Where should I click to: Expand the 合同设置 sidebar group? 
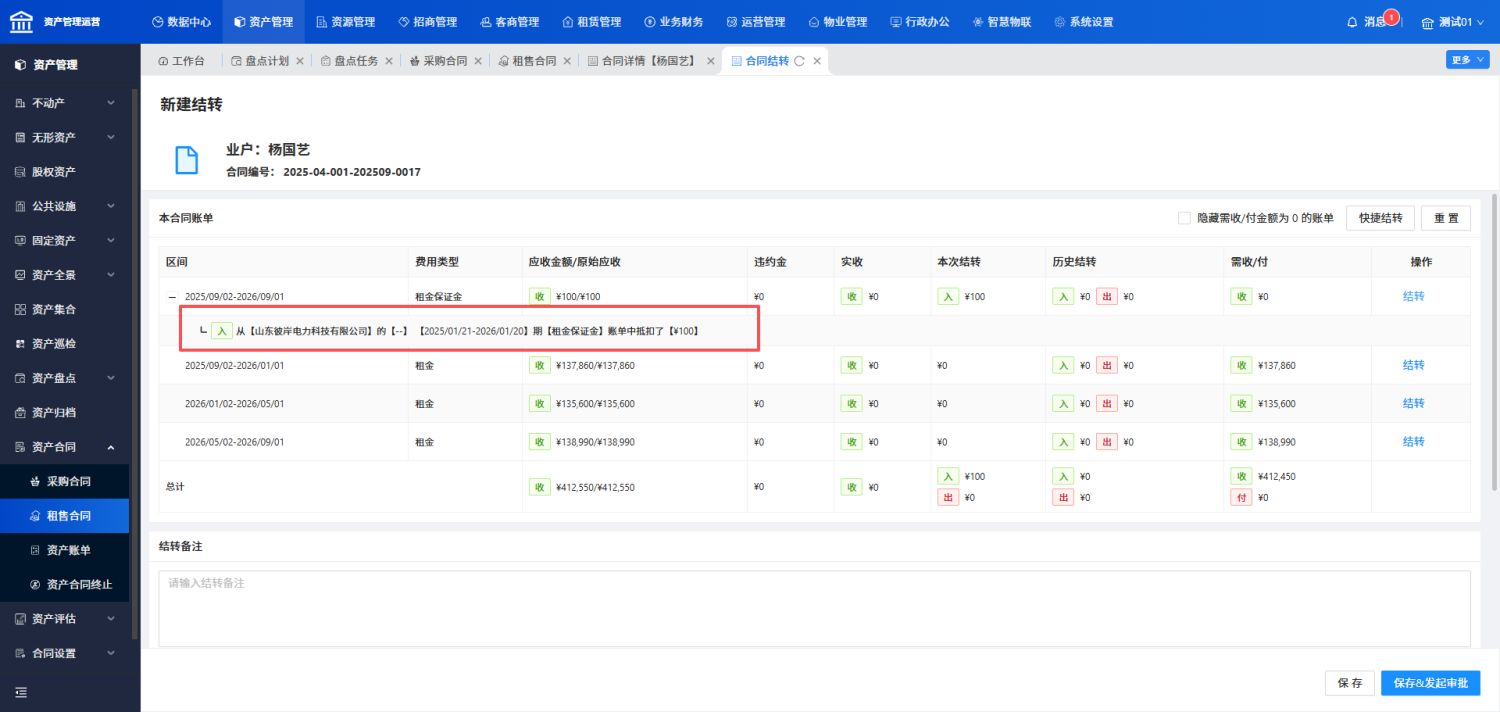65,654
